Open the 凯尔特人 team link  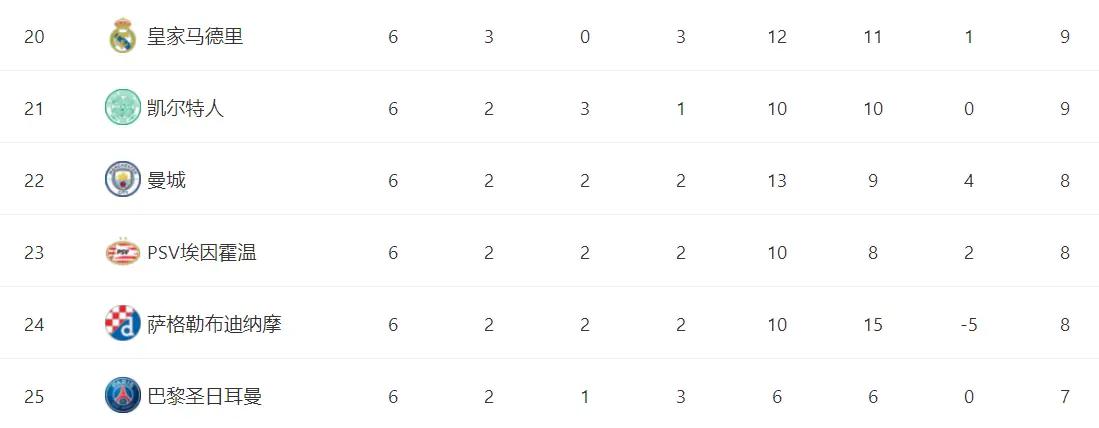coord(185,109)
